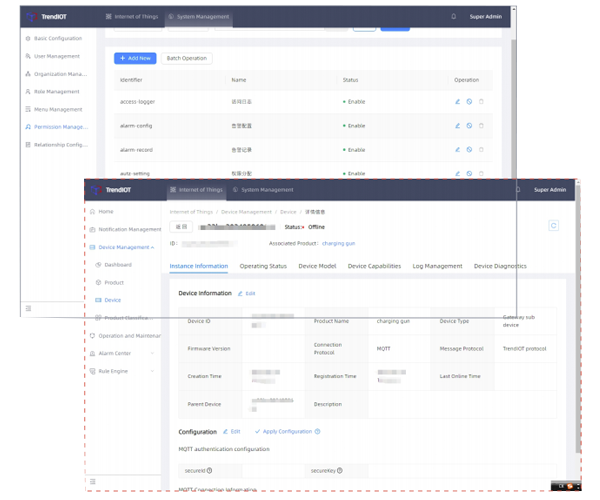Click help icon beside Apply Configuration

[x=318, y=432]
